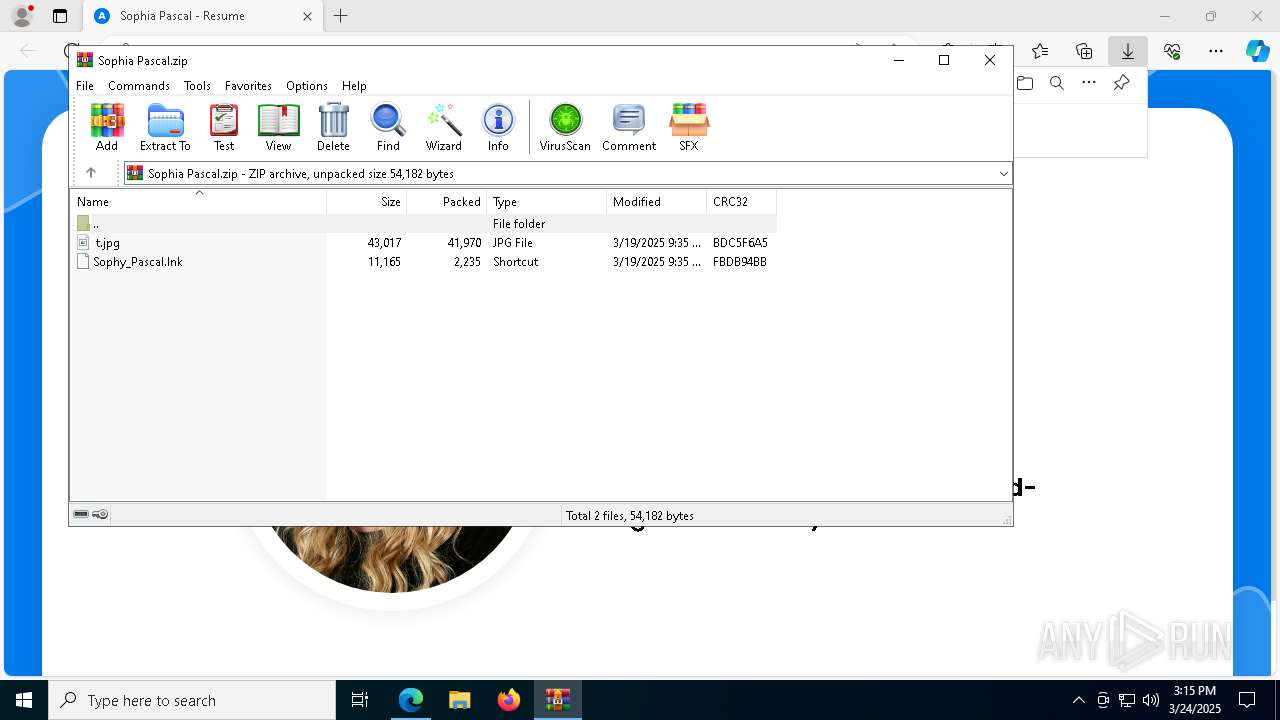Open the Commands menu
The image size is (1280, 720).
pyautogui.click(x=139, y=86)
